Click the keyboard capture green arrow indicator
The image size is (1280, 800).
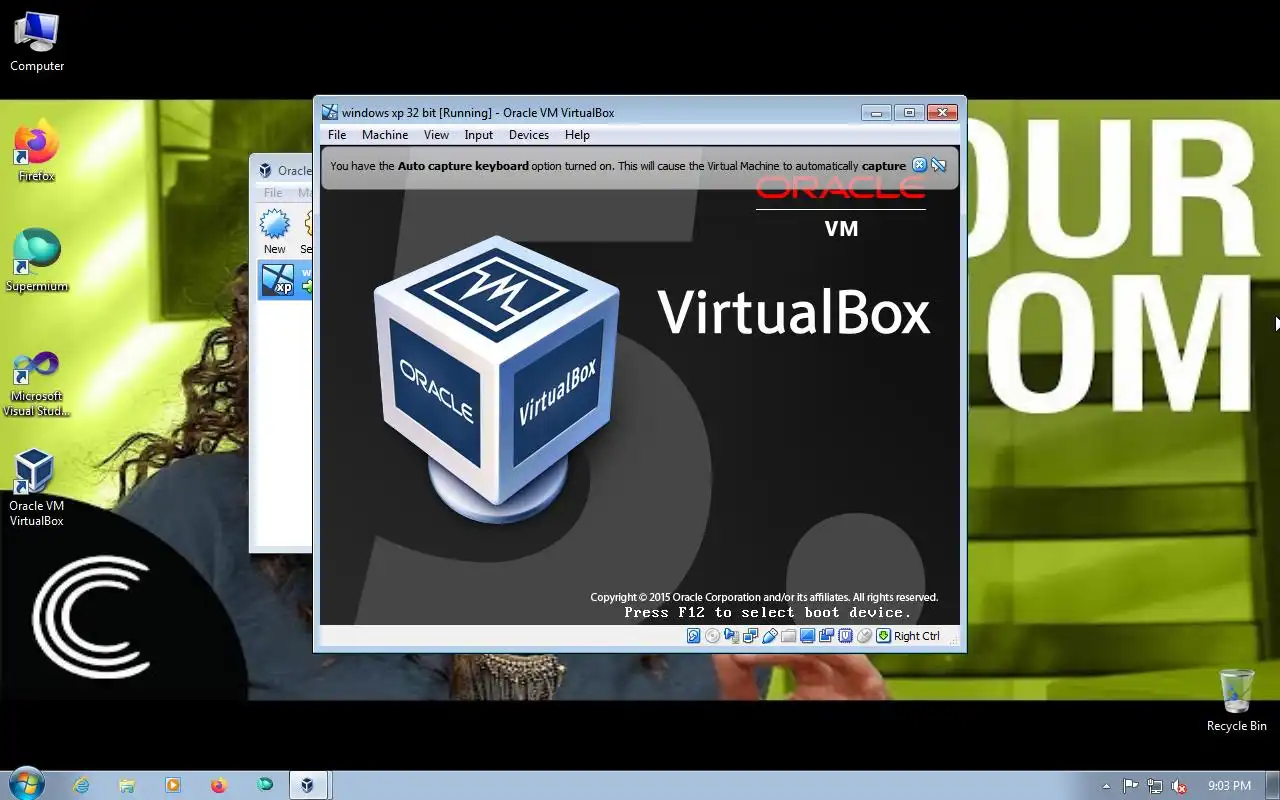coord(883,636)
